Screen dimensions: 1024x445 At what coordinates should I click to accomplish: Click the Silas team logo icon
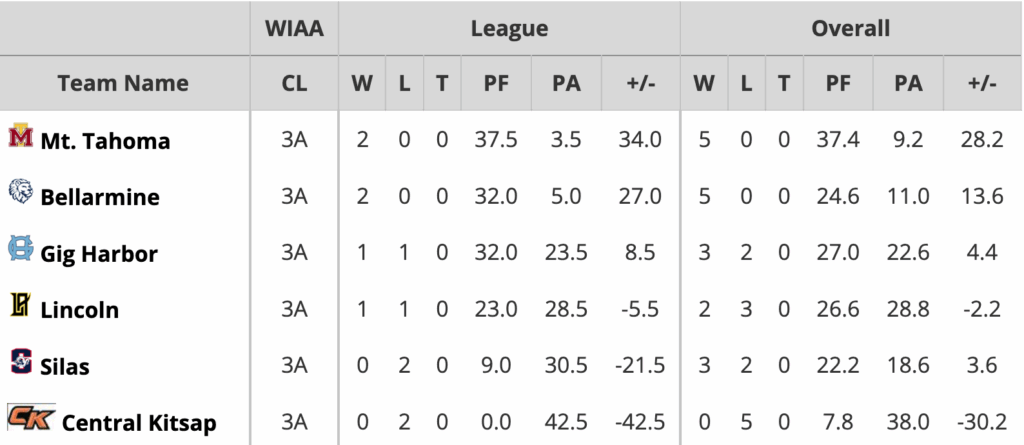coord(21,362)
